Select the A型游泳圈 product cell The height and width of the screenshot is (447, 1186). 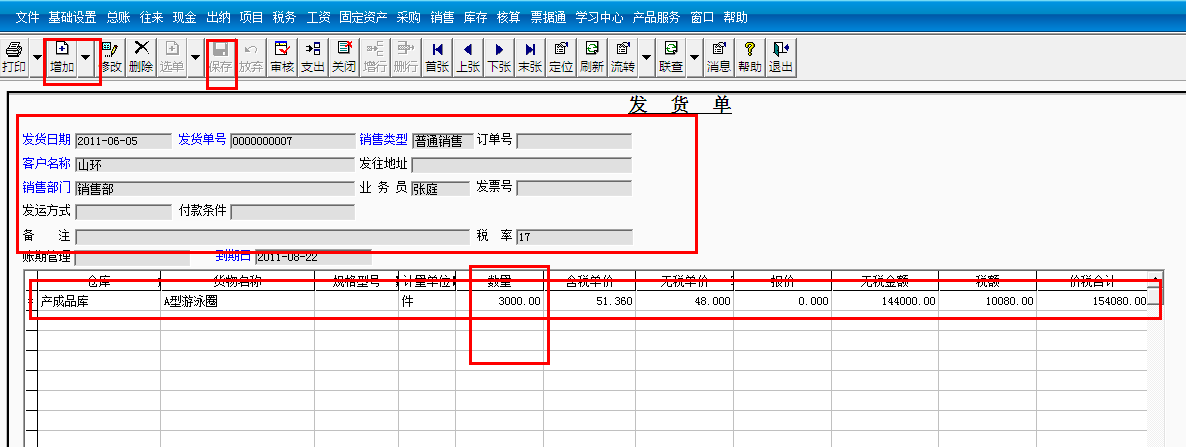[238, 301]
